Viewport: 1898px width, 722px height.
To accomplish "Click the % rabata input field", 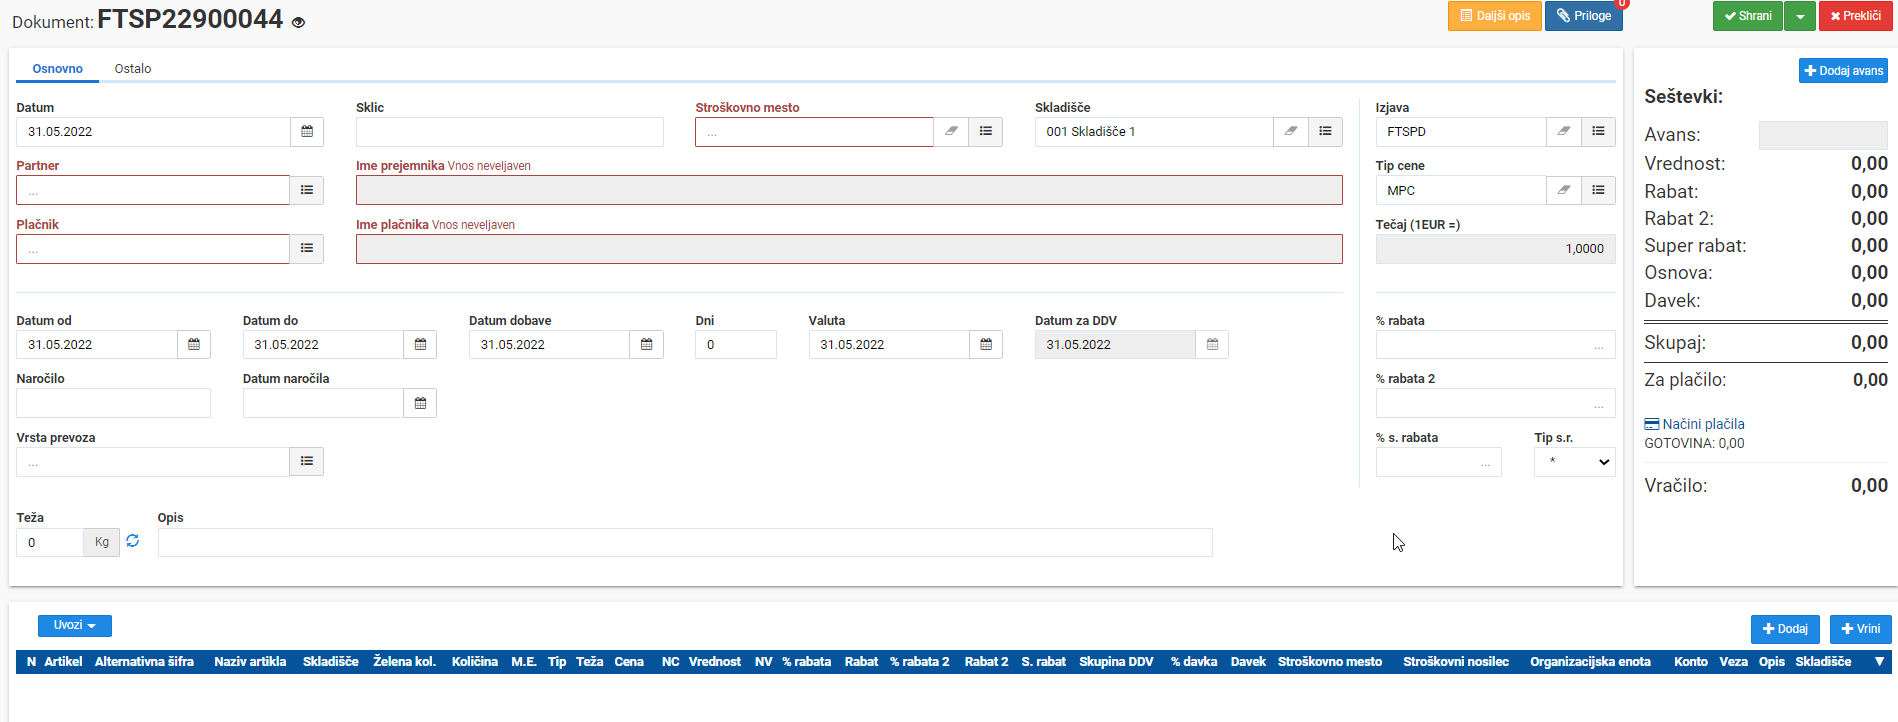I will tap(1495, 345).
